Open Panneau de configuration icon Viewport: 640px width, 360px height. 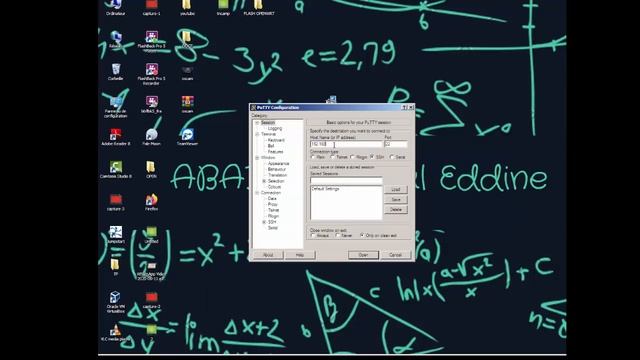pyautogui.click(x=116, y=107)
